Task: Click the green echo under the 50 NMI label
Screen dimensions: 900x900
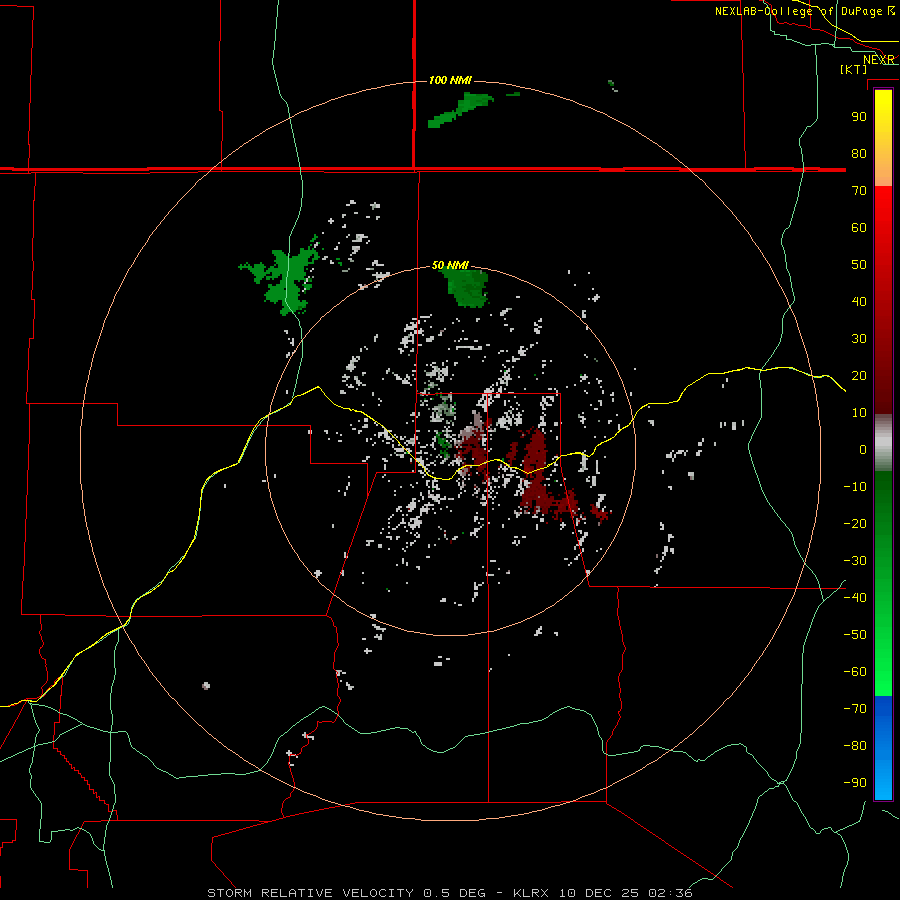Action: [467, 289]
